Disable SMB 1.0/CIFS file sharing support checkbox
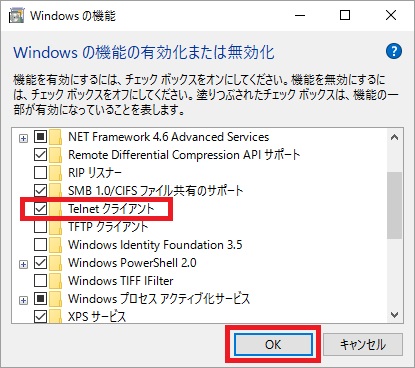 pyautogui.click(x=40, y=191)
